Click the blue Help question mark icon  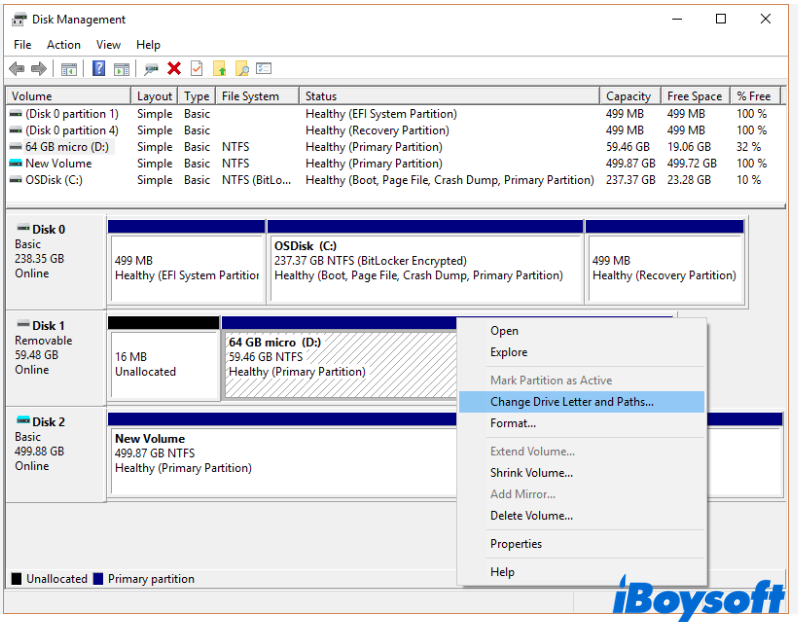coord(99,69)
